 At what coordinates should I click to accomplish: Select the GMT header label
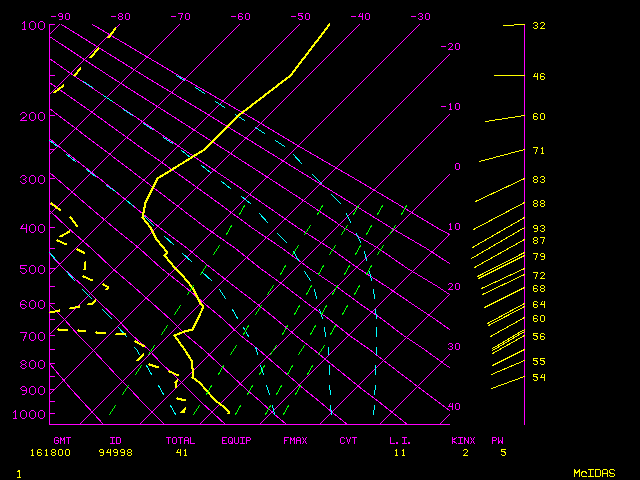(63, 440)
